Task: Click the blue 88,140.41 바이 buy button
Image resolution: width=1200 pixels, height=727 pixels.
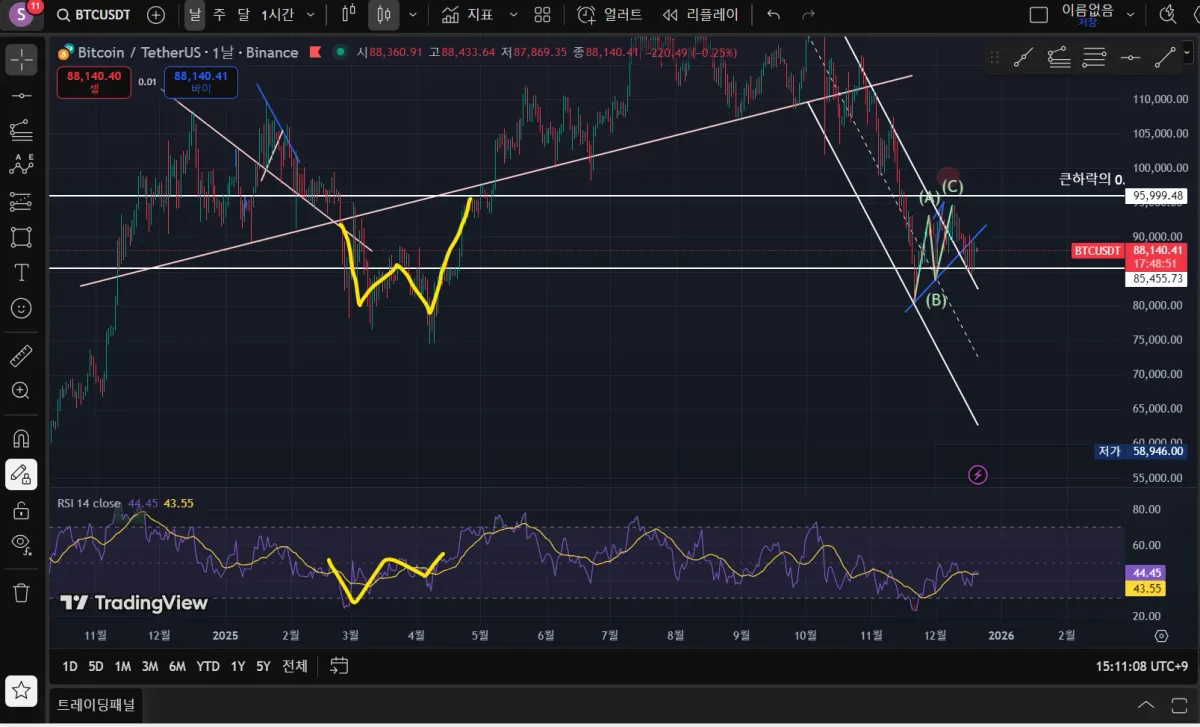Action: click(200, 82)
